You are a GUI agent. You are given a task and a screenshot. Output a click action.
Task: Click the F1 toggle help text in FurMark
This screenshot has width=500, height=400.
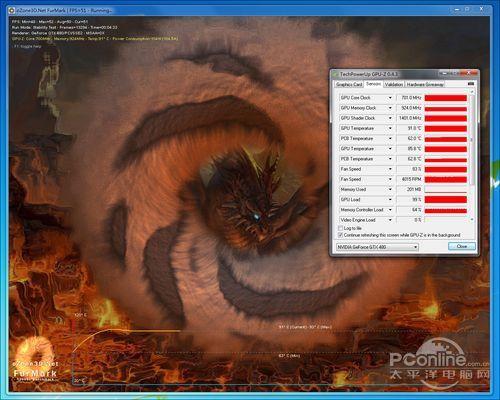pyautogui.click(x=27, y=46)
